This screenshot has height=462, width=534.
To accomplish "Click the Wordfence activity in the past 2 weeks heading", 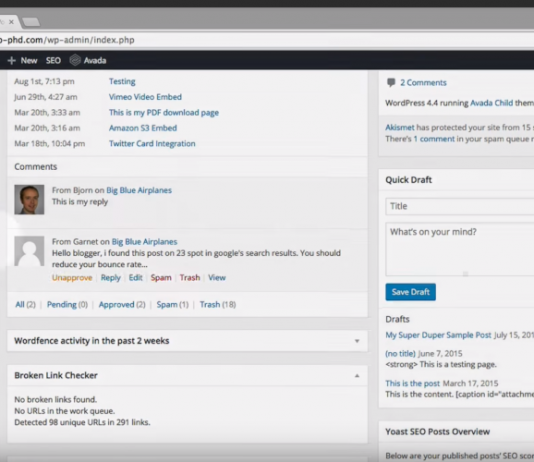I will [x=92, y=341].
